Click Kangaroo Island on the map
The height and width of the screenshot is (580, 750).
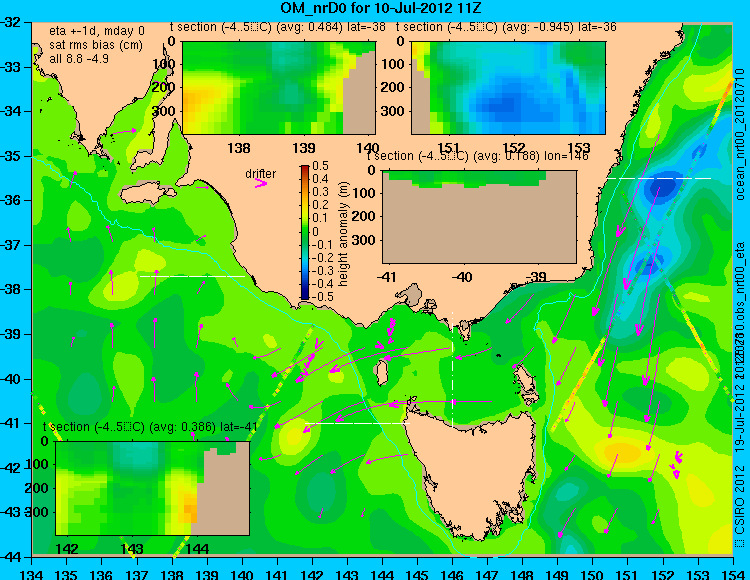[146, 193]
